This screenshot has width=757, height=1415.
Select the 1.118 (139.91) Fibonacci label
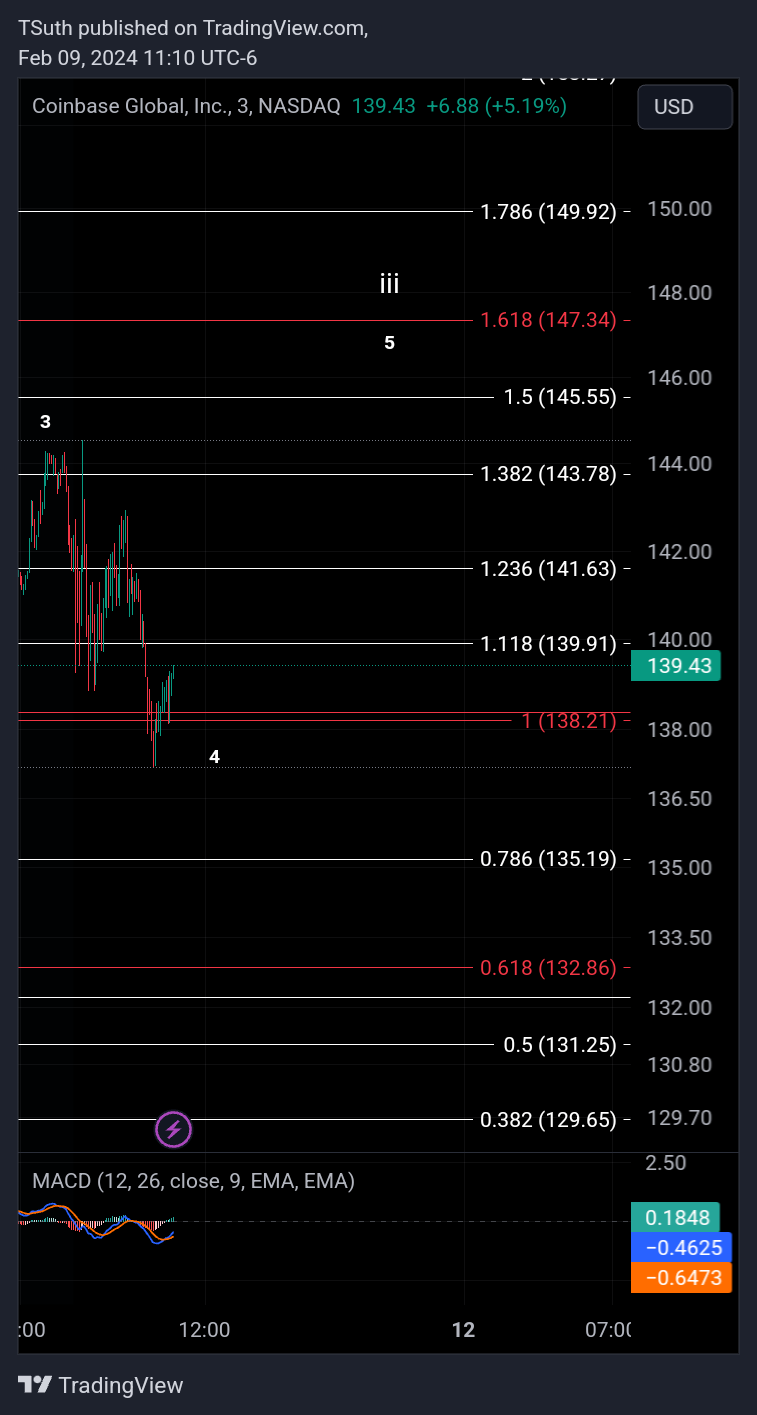(x=548, y=643)
